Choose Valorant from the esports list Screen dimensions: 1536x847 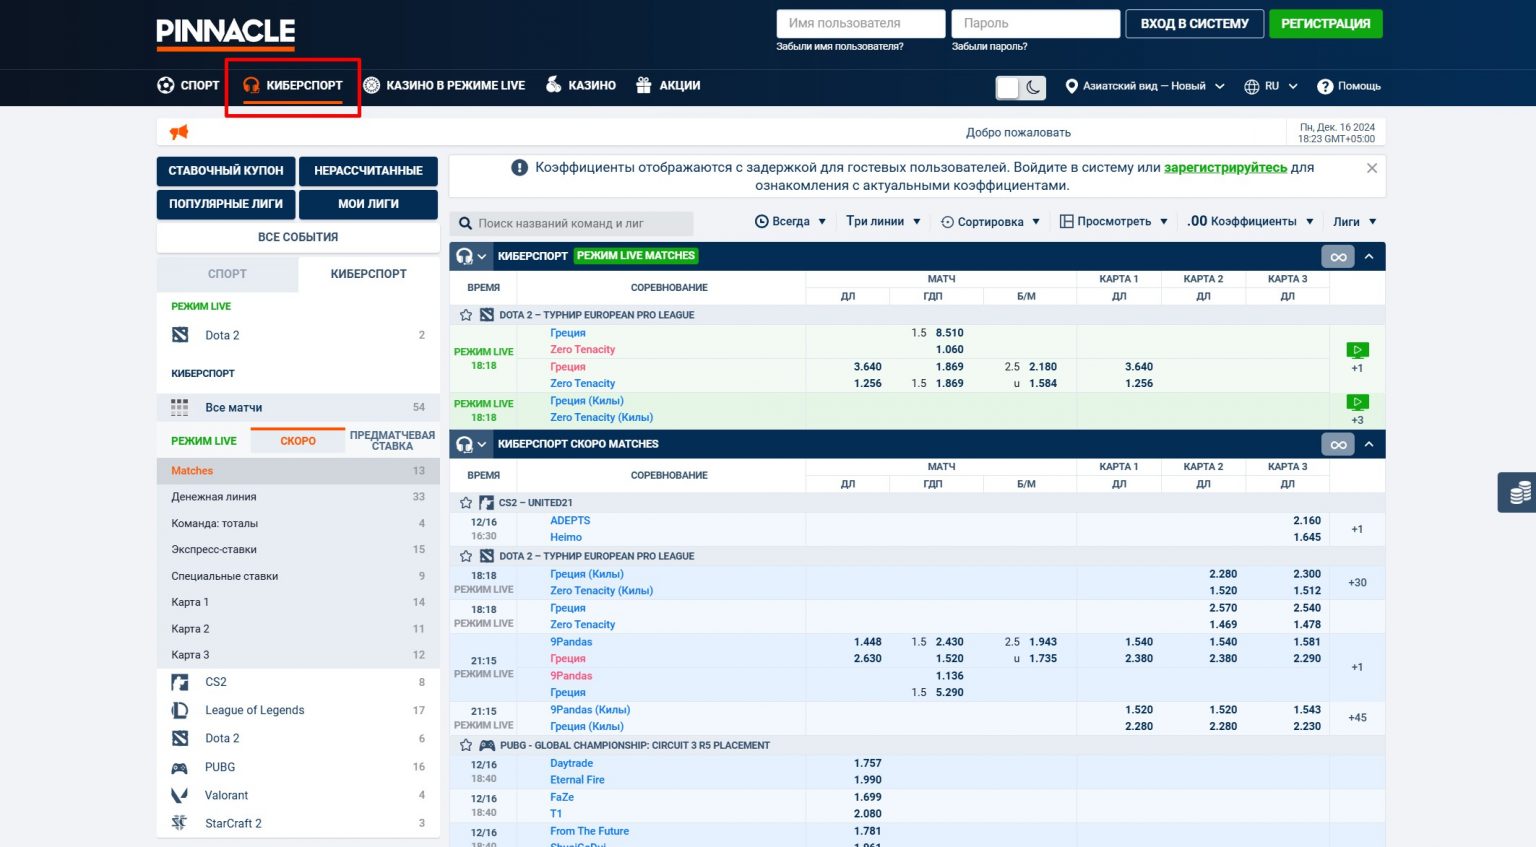coord(226,795)
